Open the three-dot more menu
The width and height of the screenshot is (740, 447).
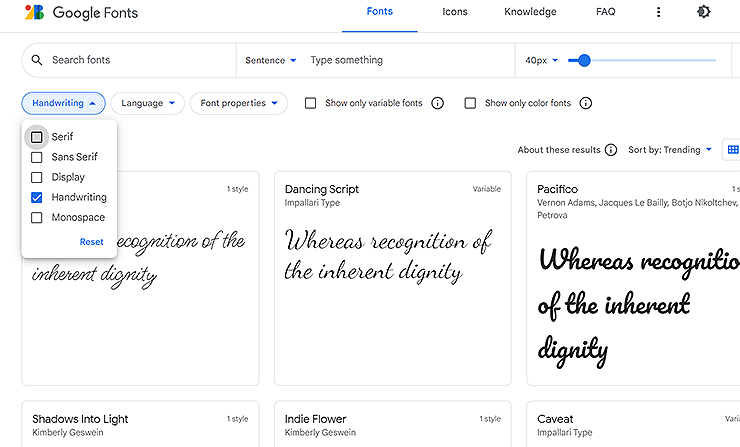658,12
